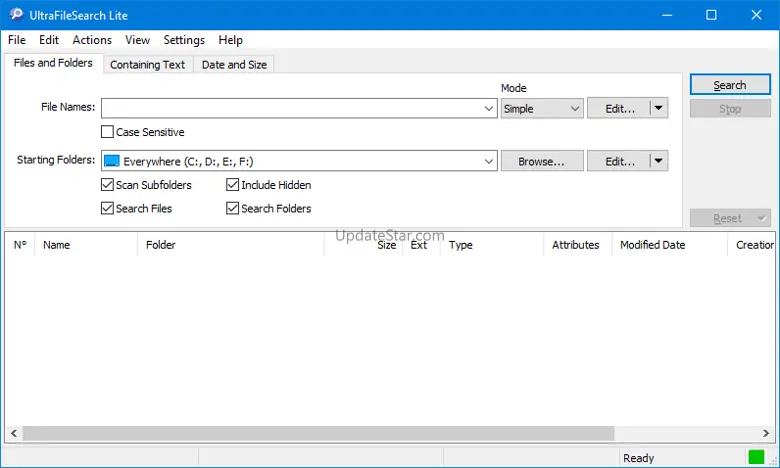Disable the Search Folders checkbox

click(x=233, y=209)
